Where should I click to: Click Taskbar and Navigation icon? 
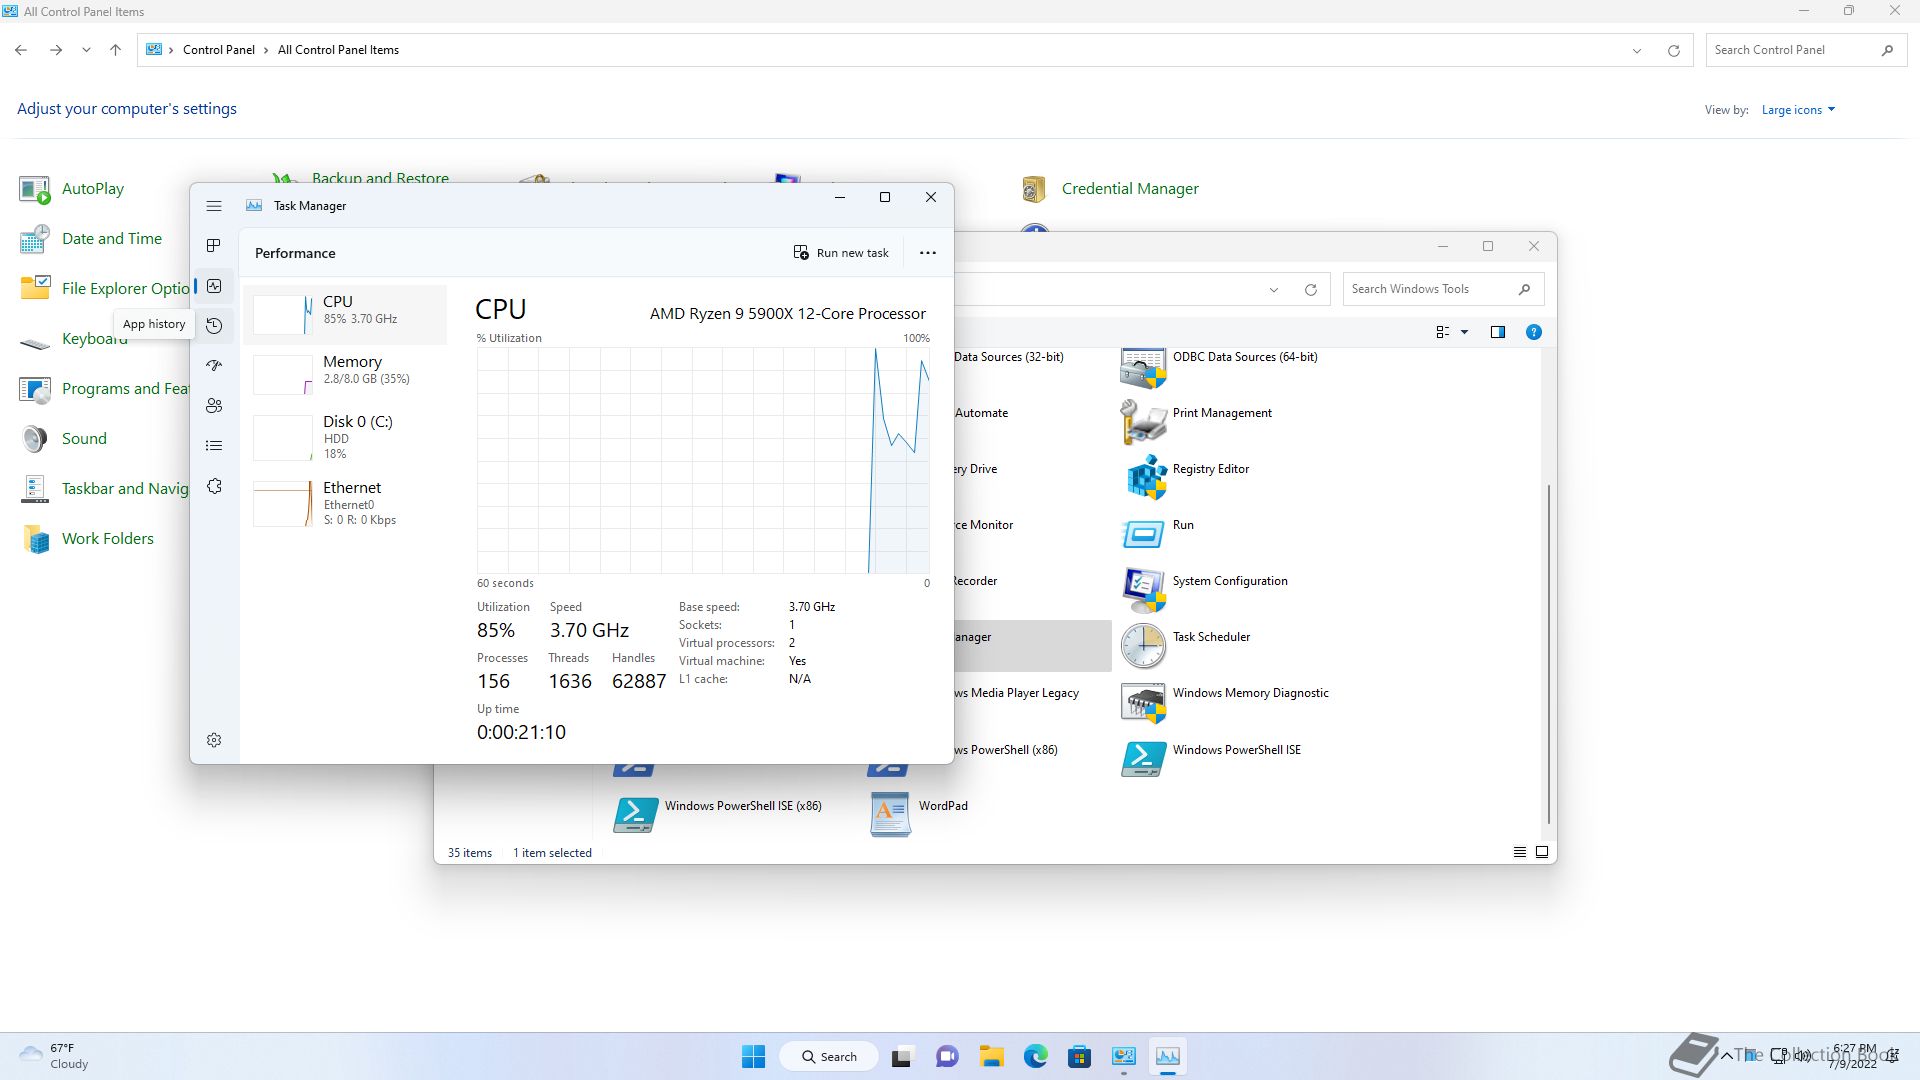[x=35, y=489]
